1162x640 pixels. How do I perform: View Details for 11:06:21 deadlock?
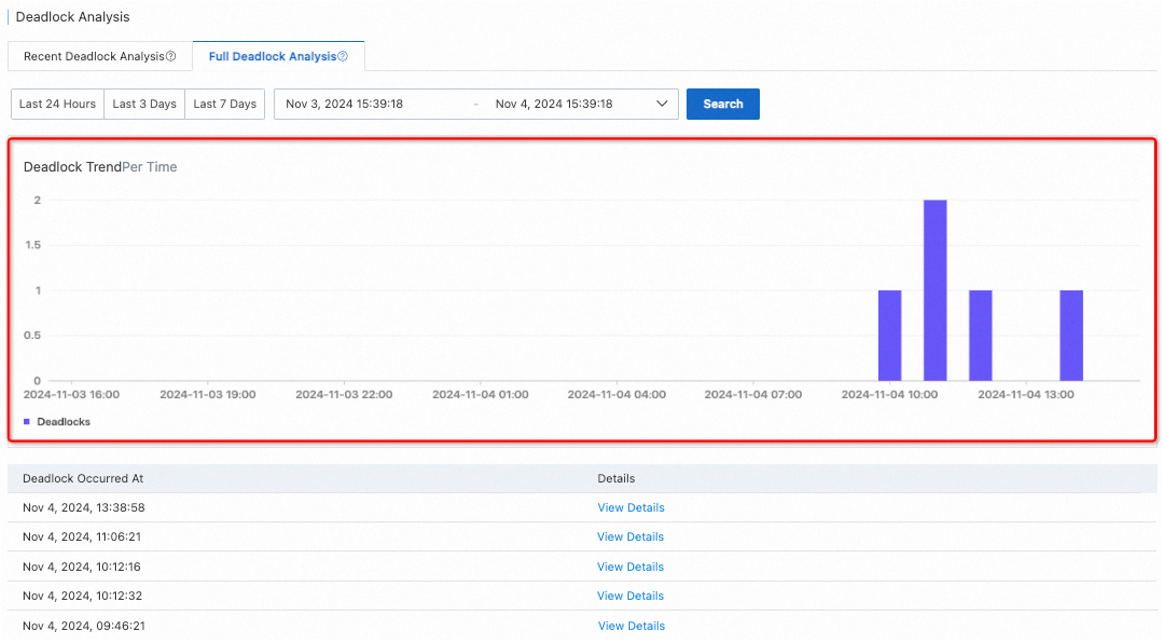click(631, 536)
